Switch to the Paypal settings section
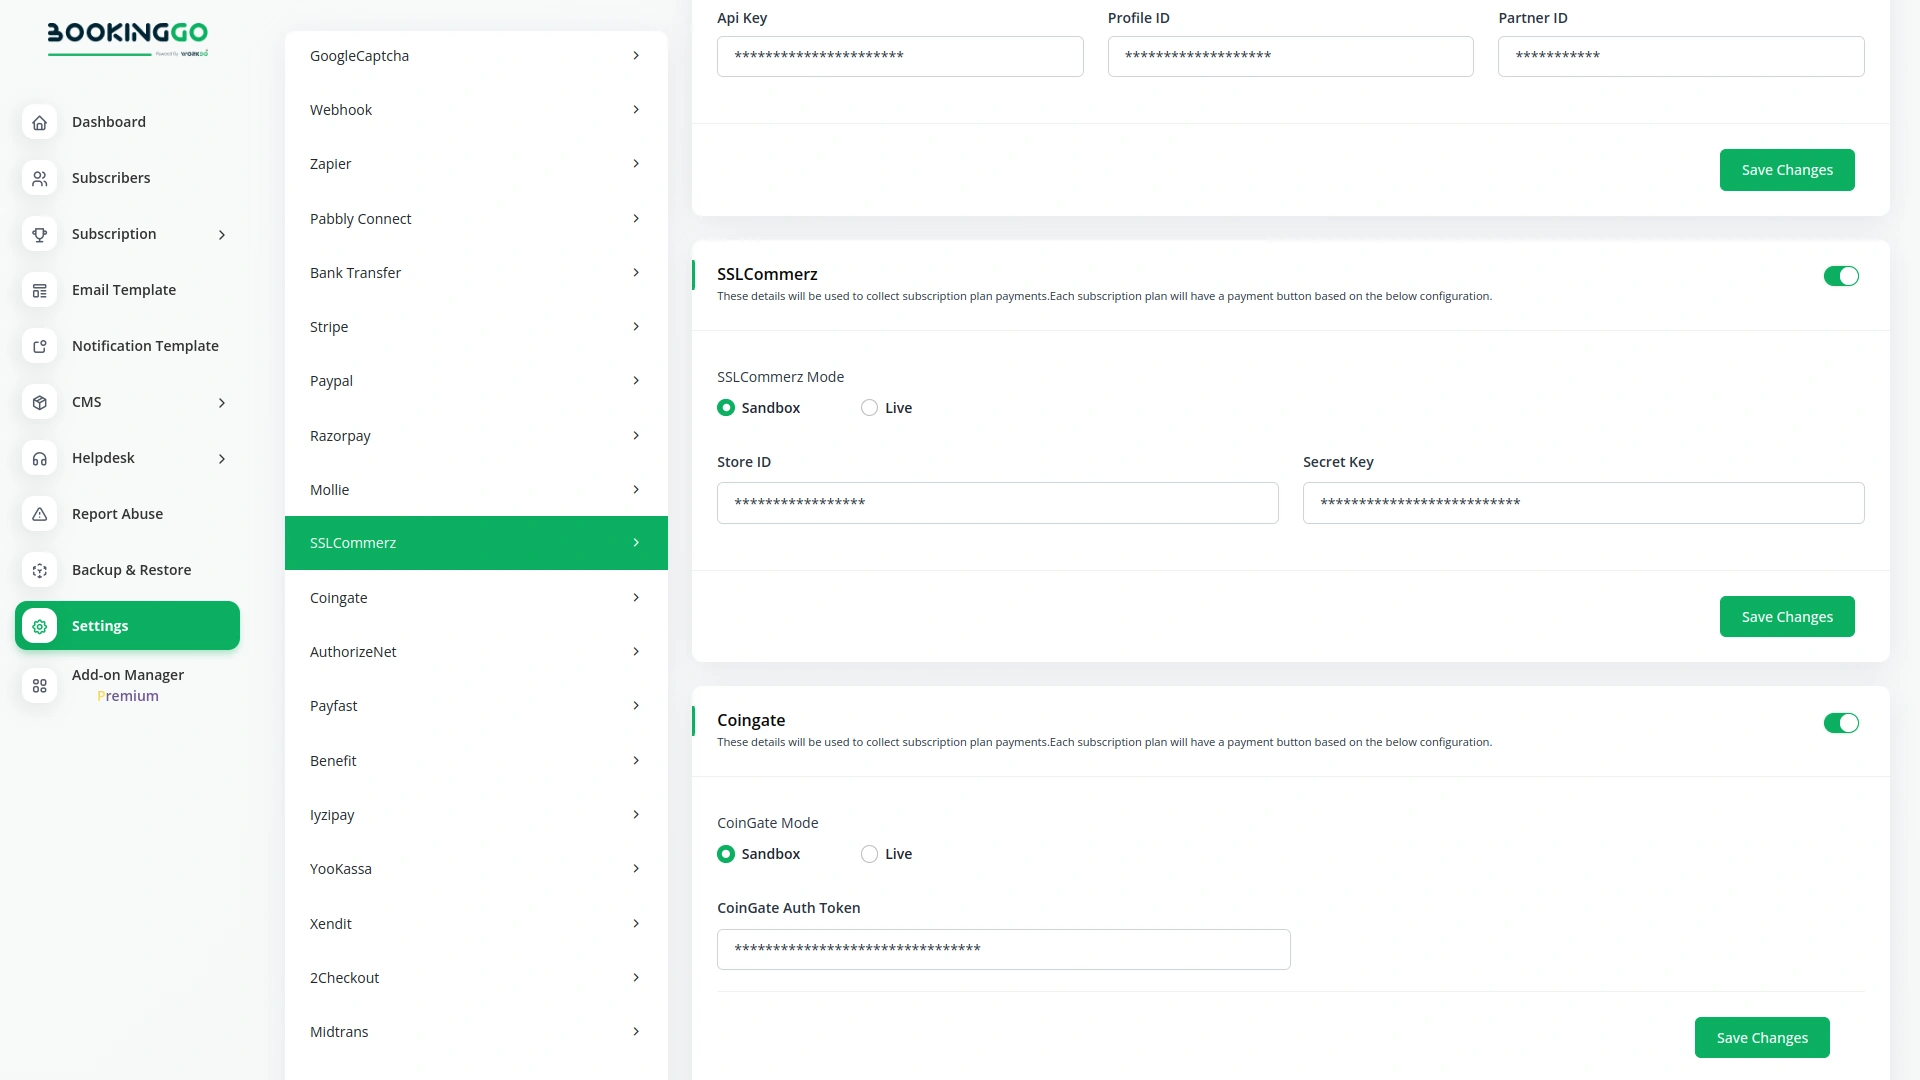1920x1080 pixels. 476,380
